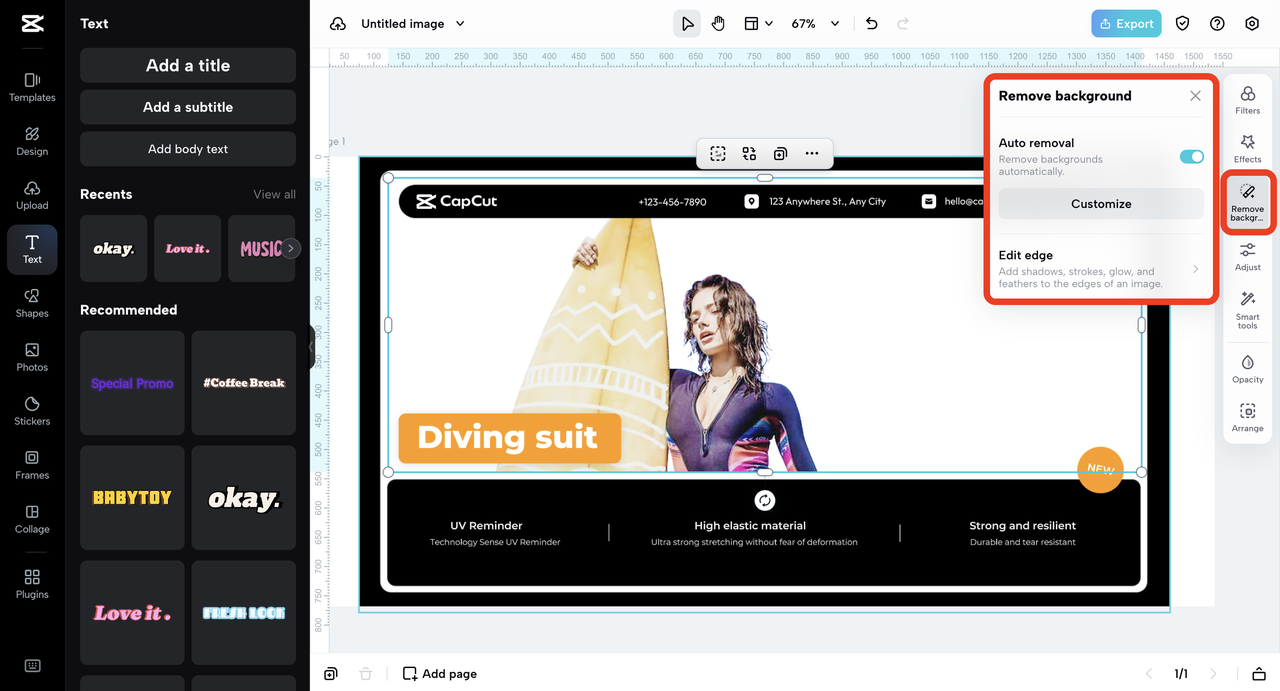Image resolution: width=1280 pixels, height=691 pixels.
Task: Go to the next page arrow
Action: pos(1214,674)
